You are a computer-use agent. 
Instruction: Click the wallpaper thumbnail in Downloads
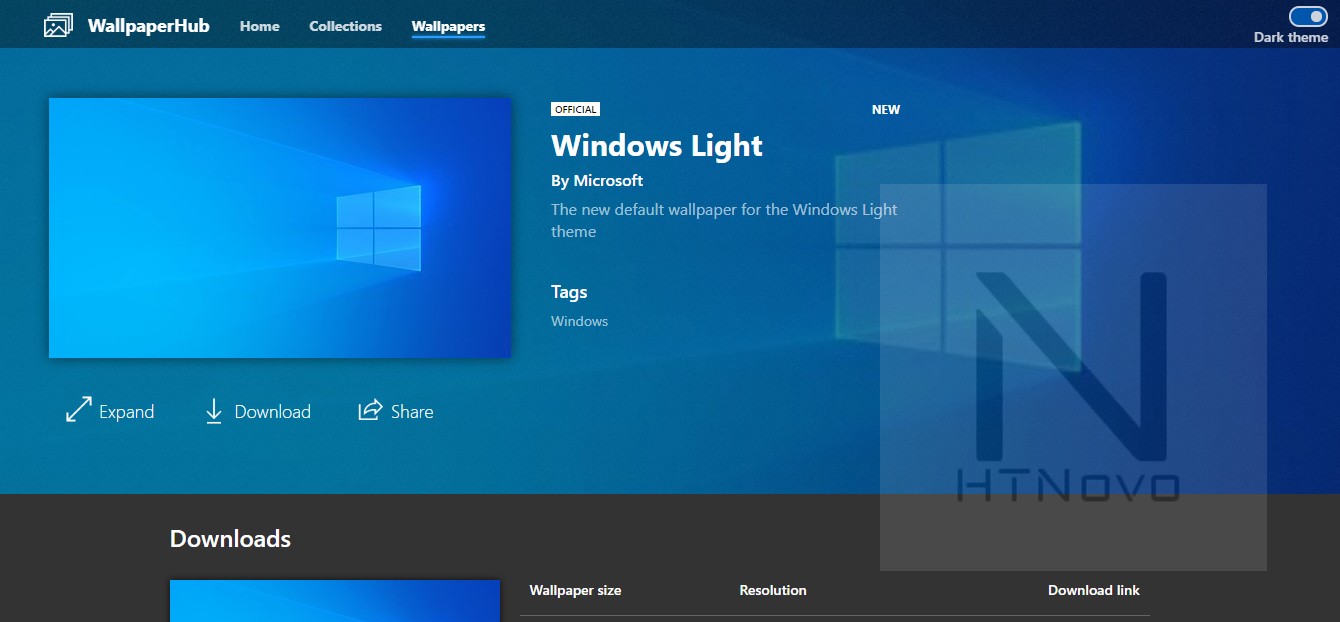pyautogui.click(x=335, y=600)
